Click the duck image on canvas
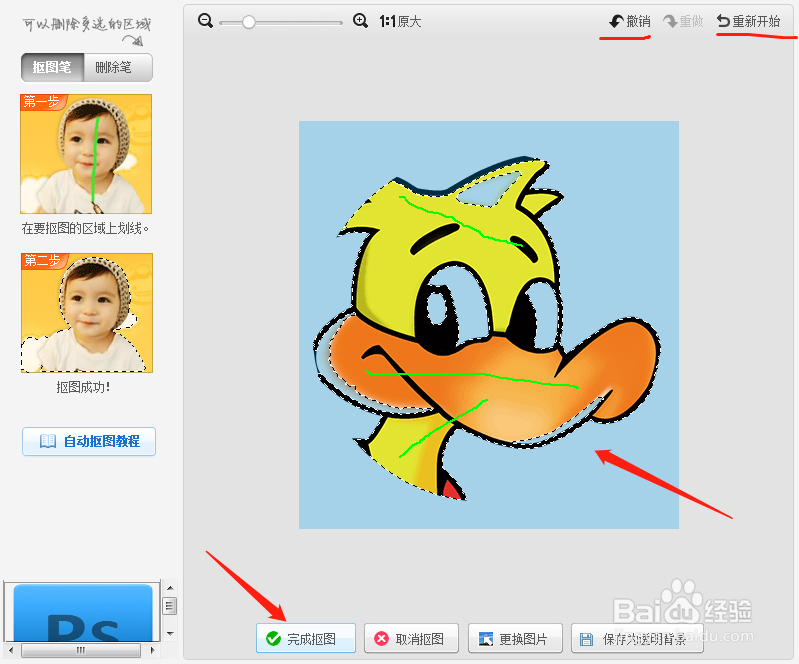The width and height of the screenshot is (799, 664). pyautogui.click(x=488, y=325)
